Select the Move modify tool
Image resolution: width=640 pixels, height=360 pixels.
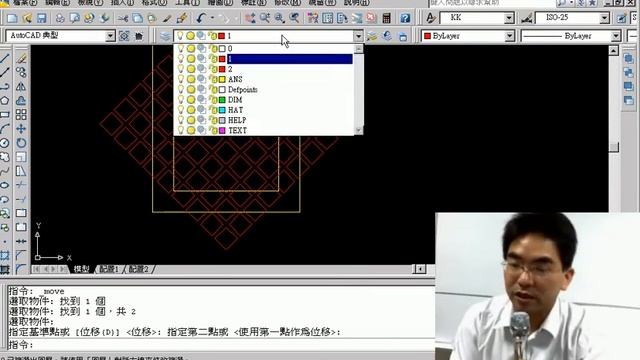(x=21, y=129)
